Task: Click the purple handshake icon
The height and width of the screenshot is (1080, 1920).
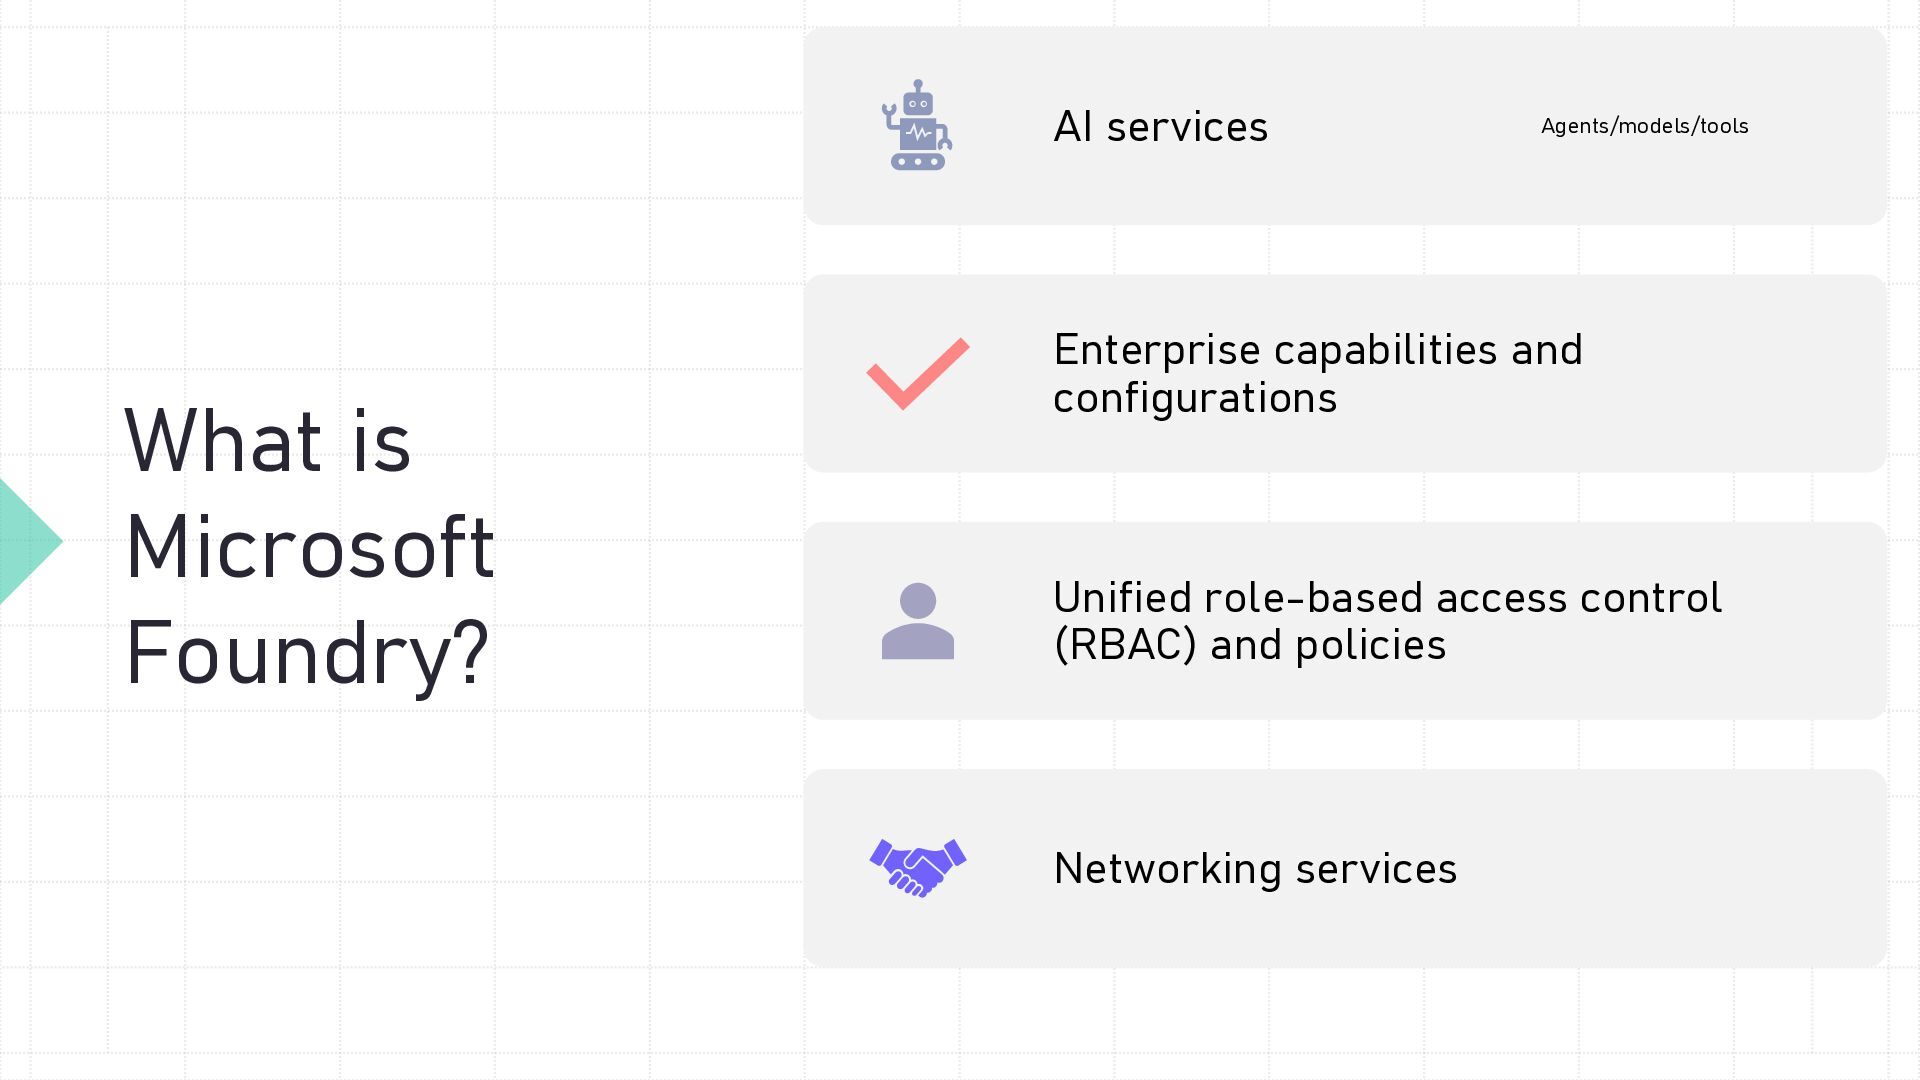Action: pos(918,868)
